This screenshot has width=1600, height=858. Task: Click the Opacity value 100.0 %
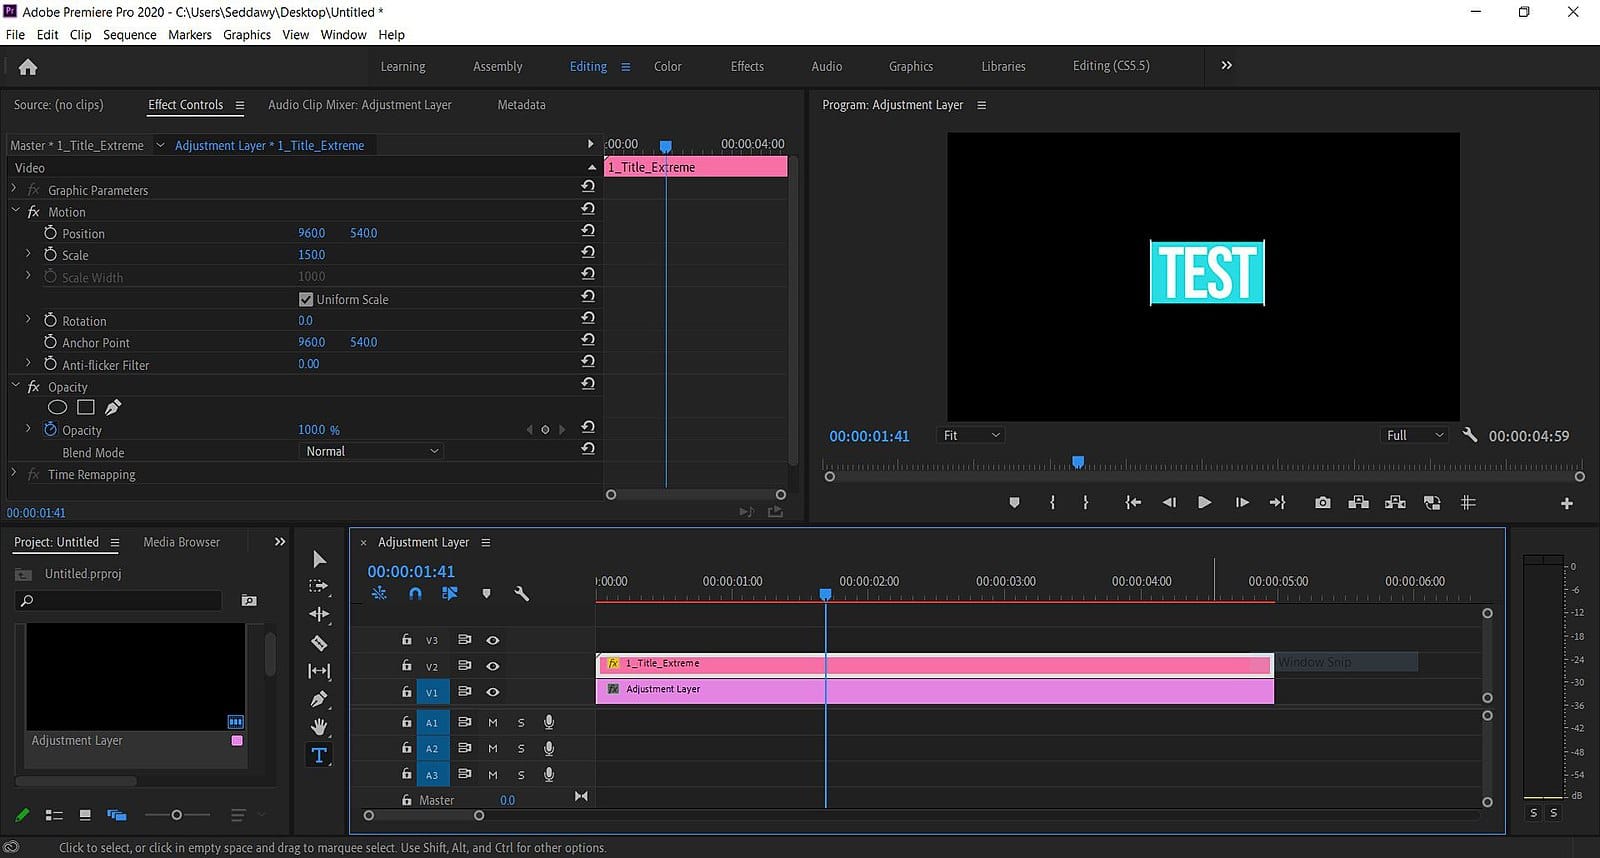[318, 430]
